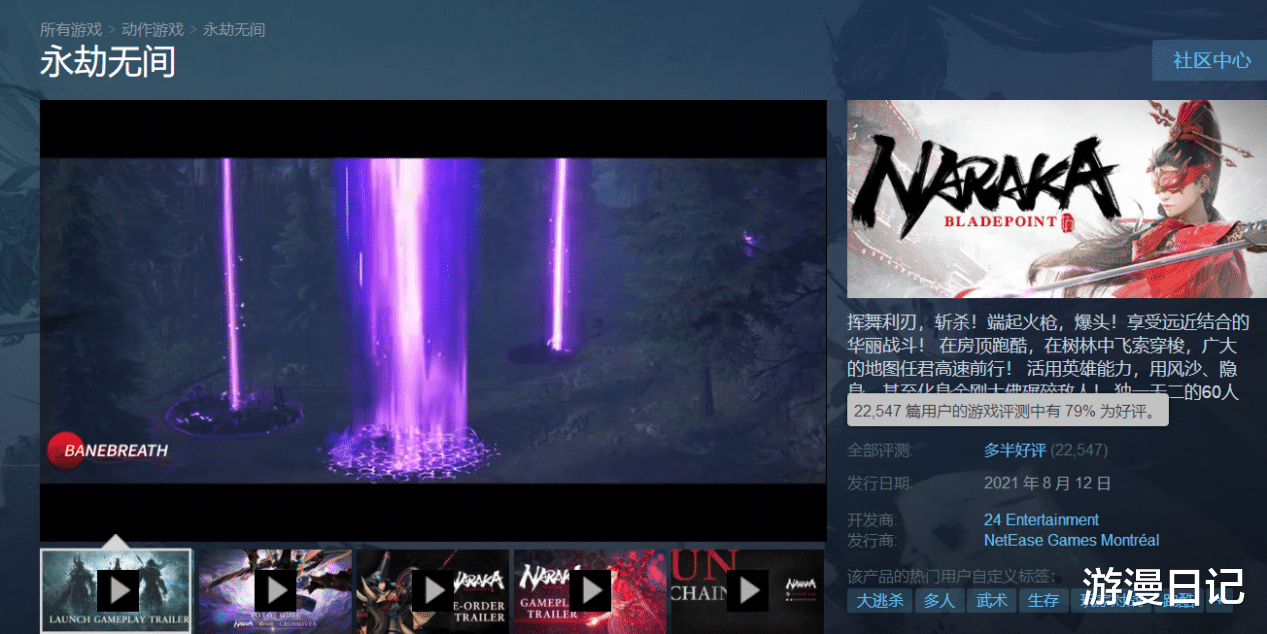This screenshot has height=634, width=1267.
Task: Click the 全部评测 label
Action: (x=880, y=450)
